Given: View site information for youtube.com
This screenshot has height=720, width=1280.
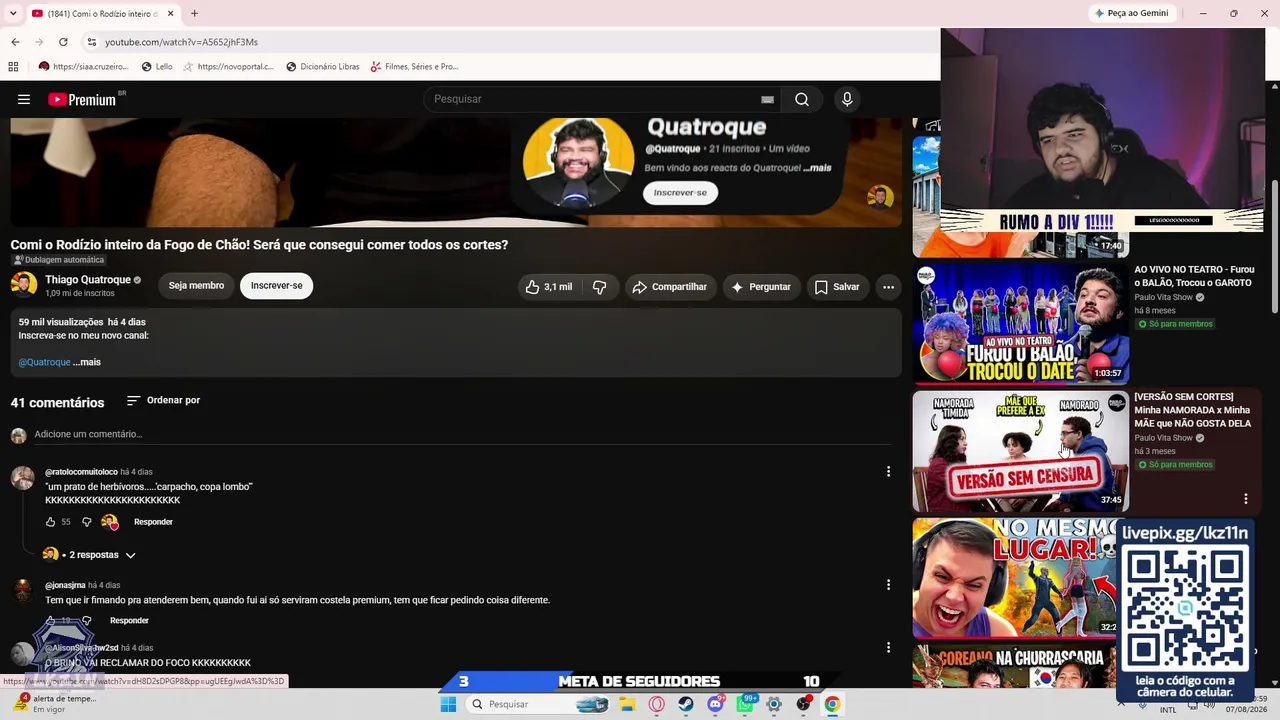Looking at the screenshot, I should pos(92,42).
